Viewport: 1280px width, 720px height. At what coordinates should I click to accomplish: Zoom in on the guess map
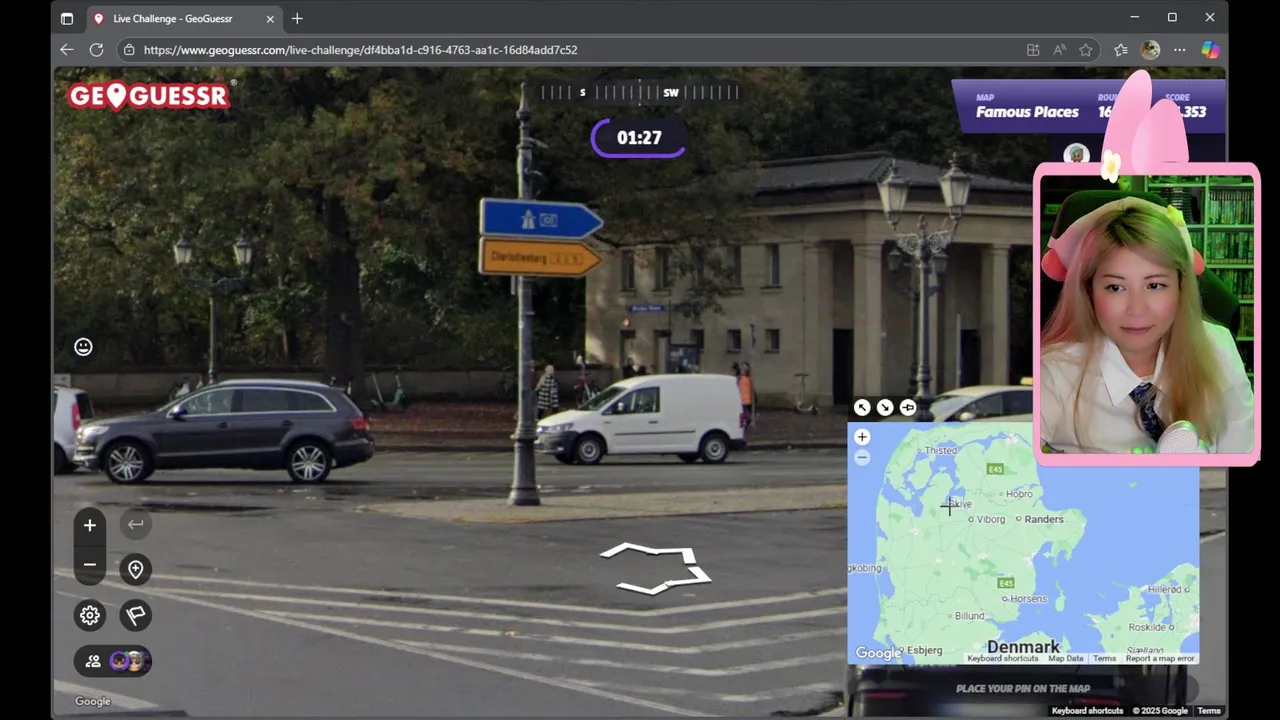862,437
